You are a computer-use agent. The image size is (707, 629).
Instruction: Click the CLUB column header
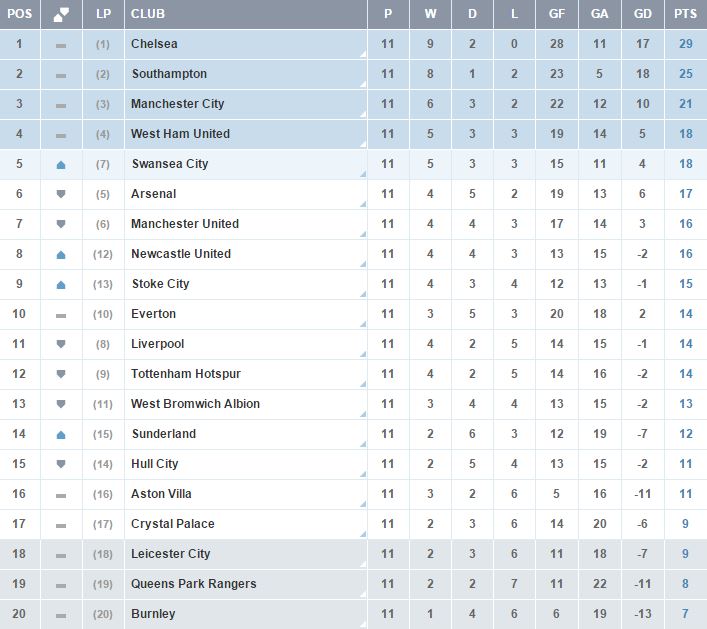coord(148,14)
